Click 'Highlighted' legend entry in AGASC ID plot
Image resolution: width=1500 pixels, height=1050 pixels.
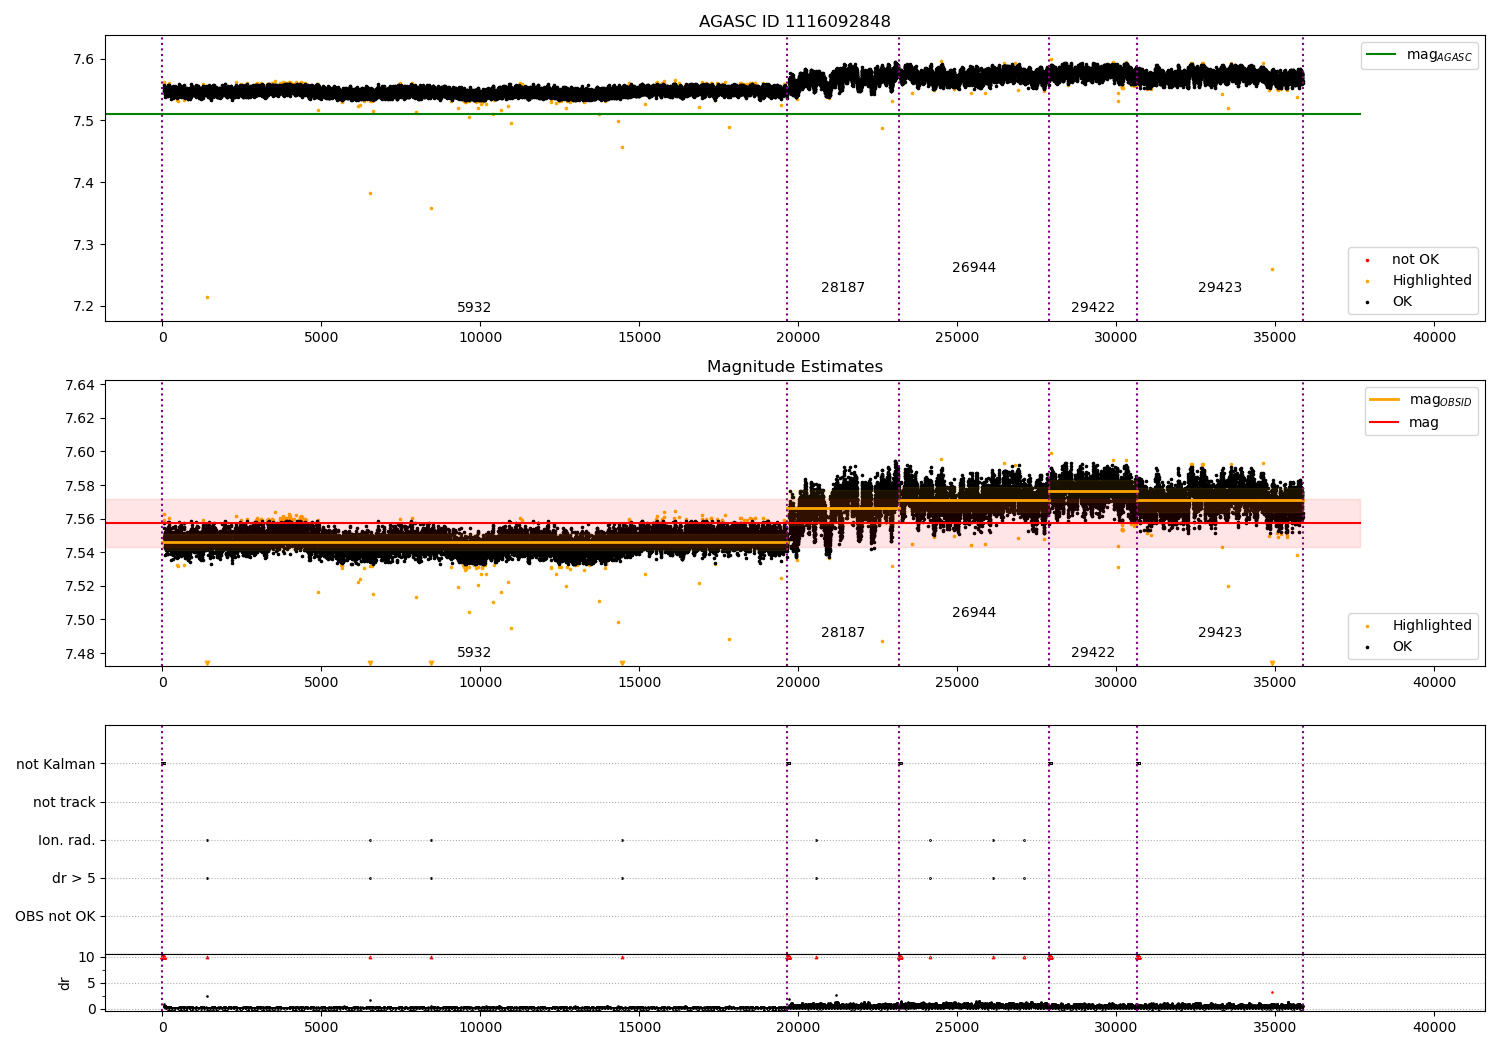coord(1431,281)
